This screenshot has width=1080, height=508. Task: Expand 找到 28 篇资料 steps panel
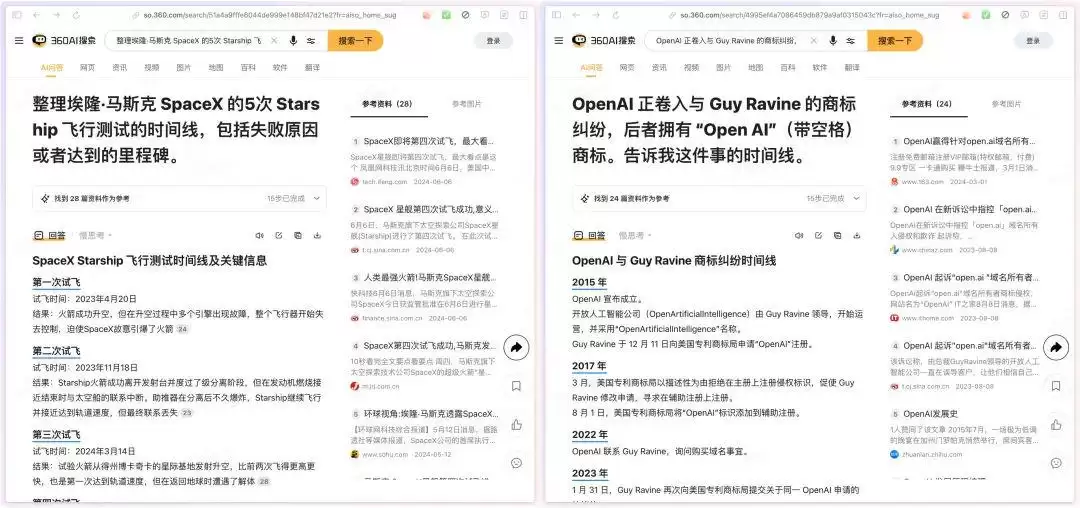179,198
